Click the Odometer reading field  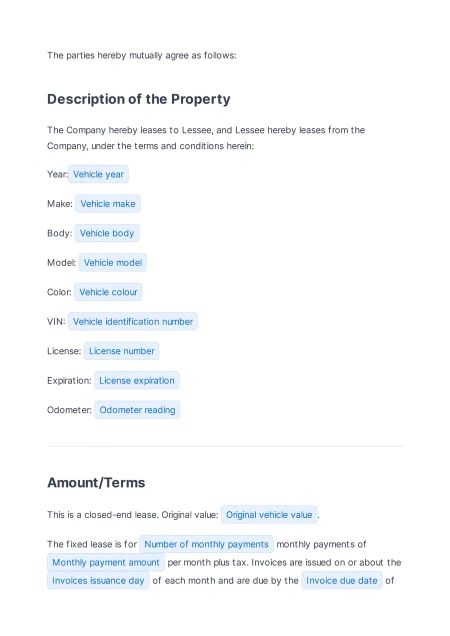click(137, 410)
